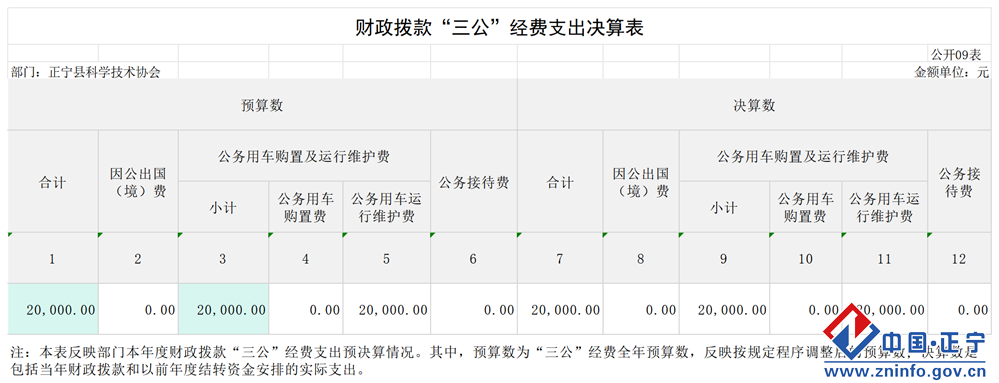Image resolution: width=999 pixels, height=383 pixels.
Task: Click the 公务接待费 header under 决算数
Action: click(x=958, y=182)
